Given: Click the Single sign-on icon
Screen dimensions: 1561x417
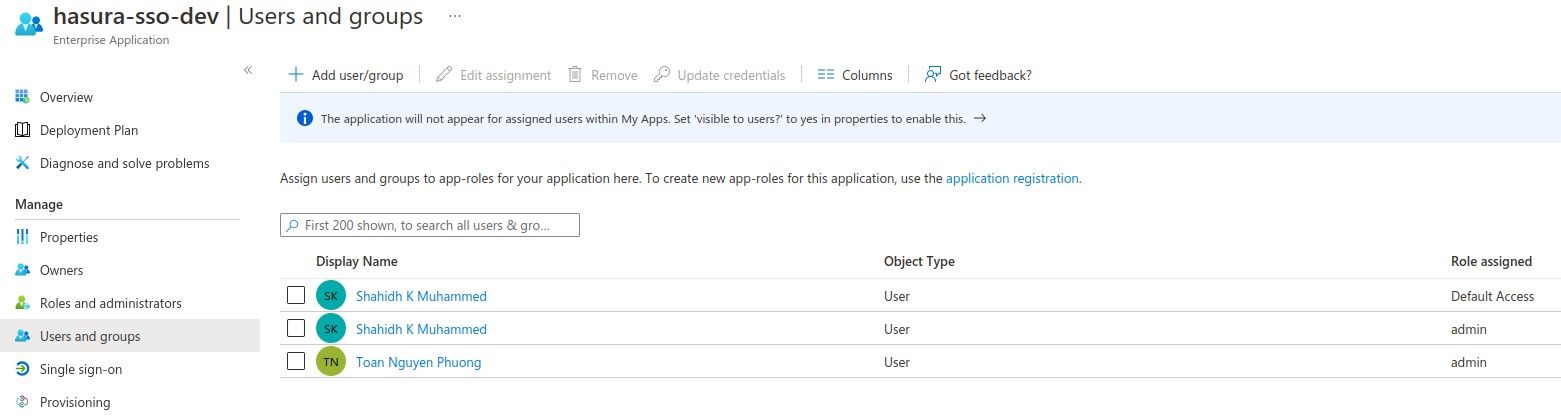Looking at the screenshot, I should coord(22,369).
